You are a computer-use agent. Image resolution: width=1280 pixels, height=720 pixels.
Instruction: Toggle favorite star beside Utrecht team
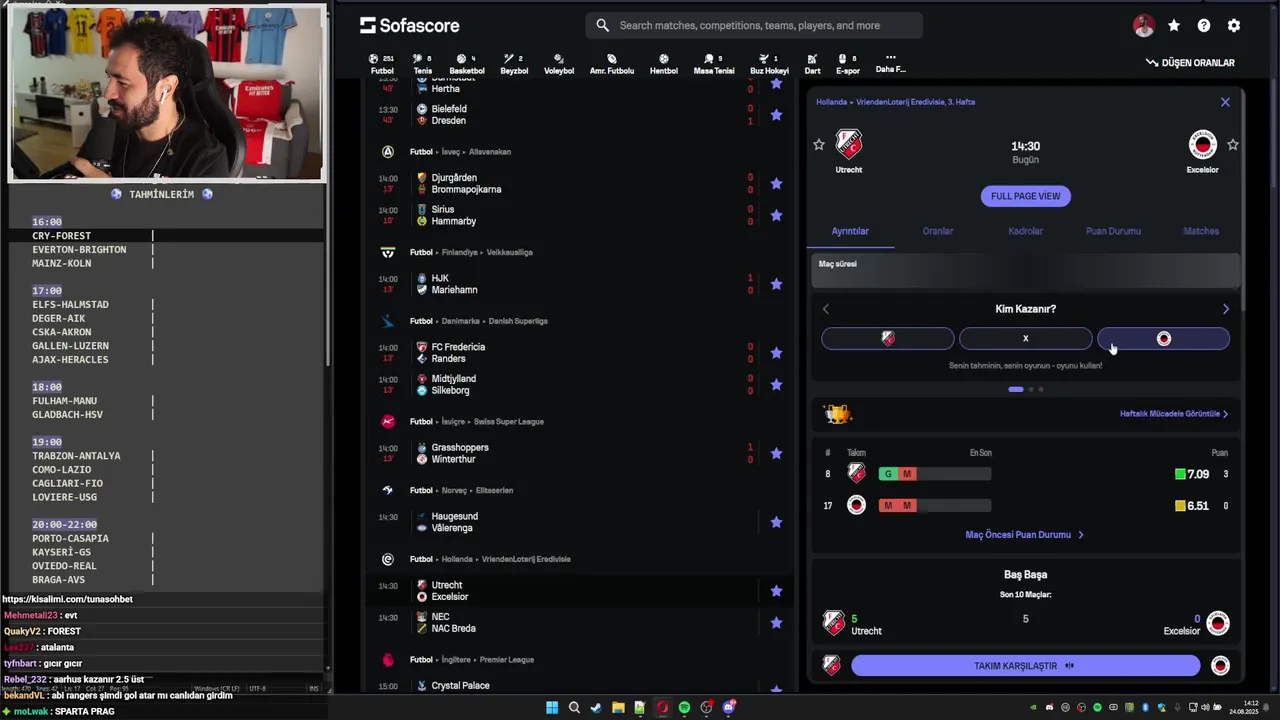tap(819, 145)
